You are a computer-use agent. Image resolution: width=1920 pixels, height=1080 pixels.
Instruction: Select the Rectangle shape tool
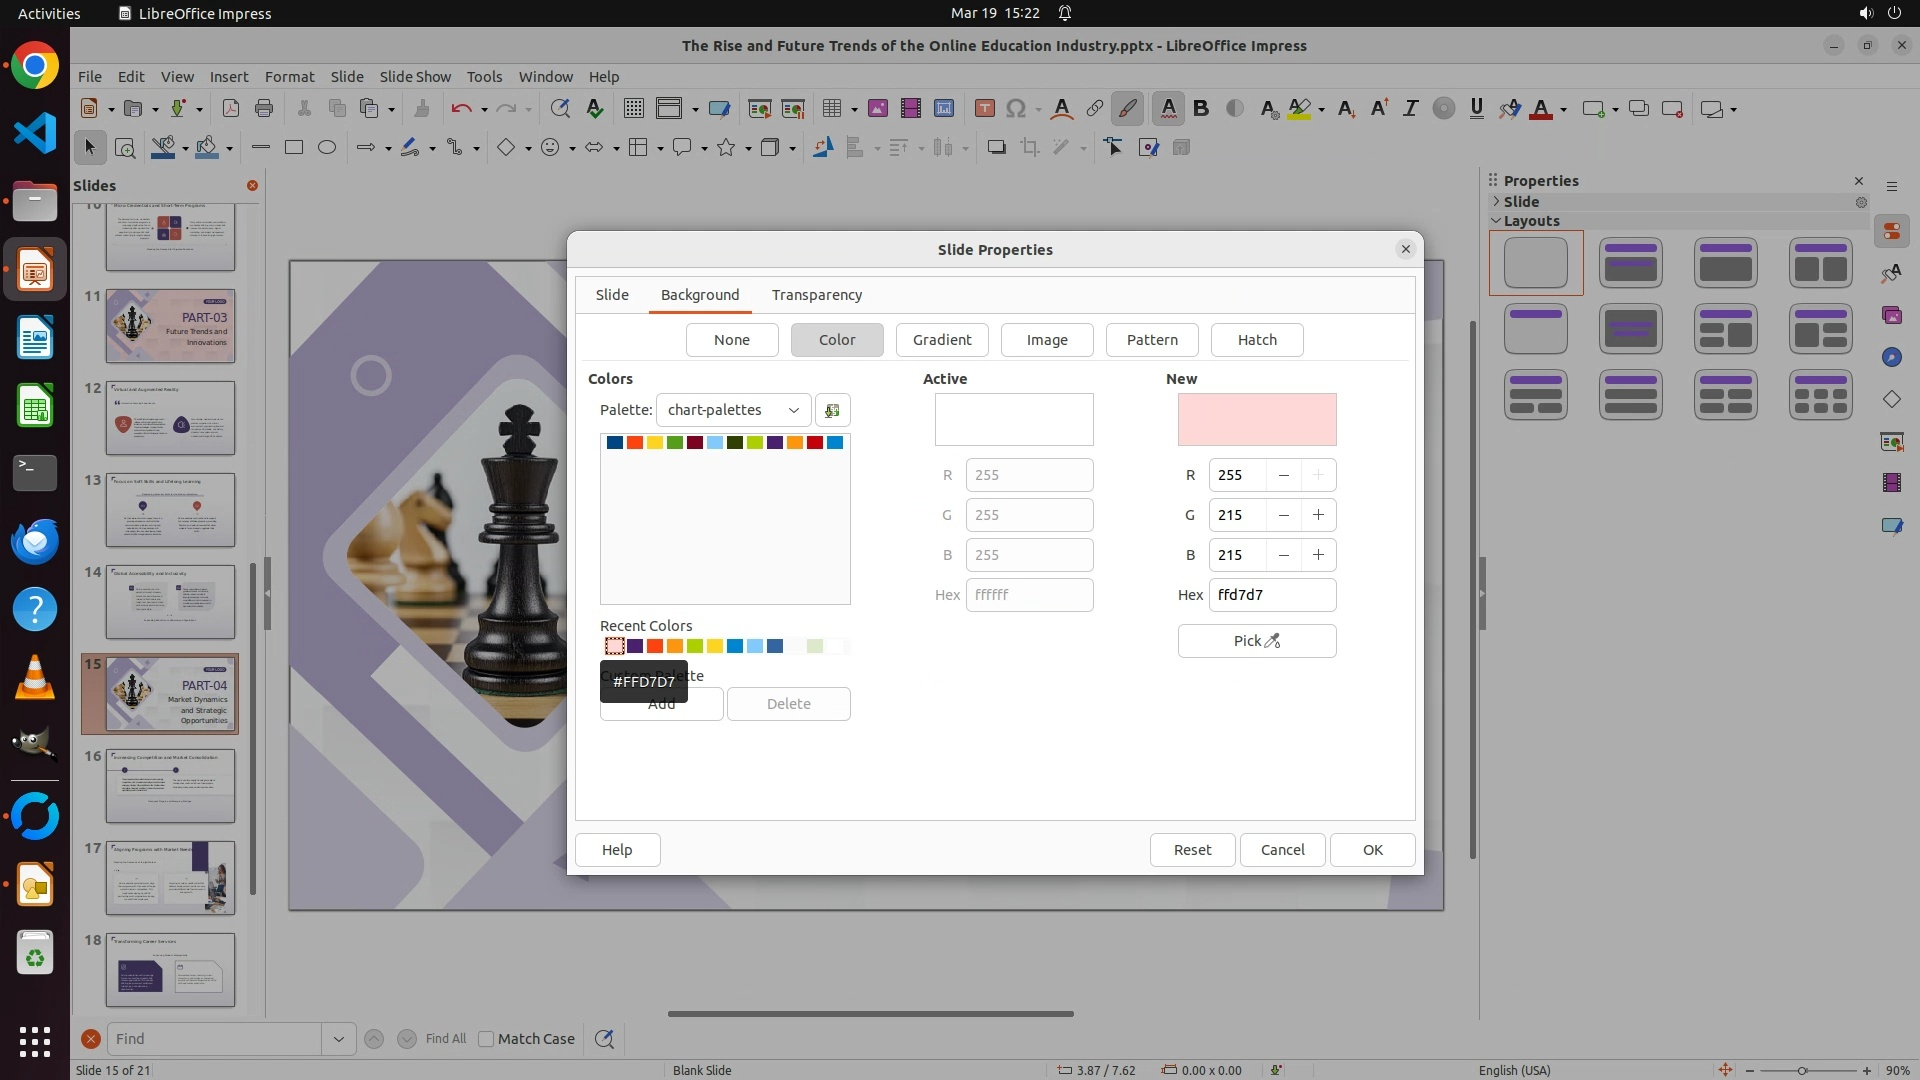point(293,148)
